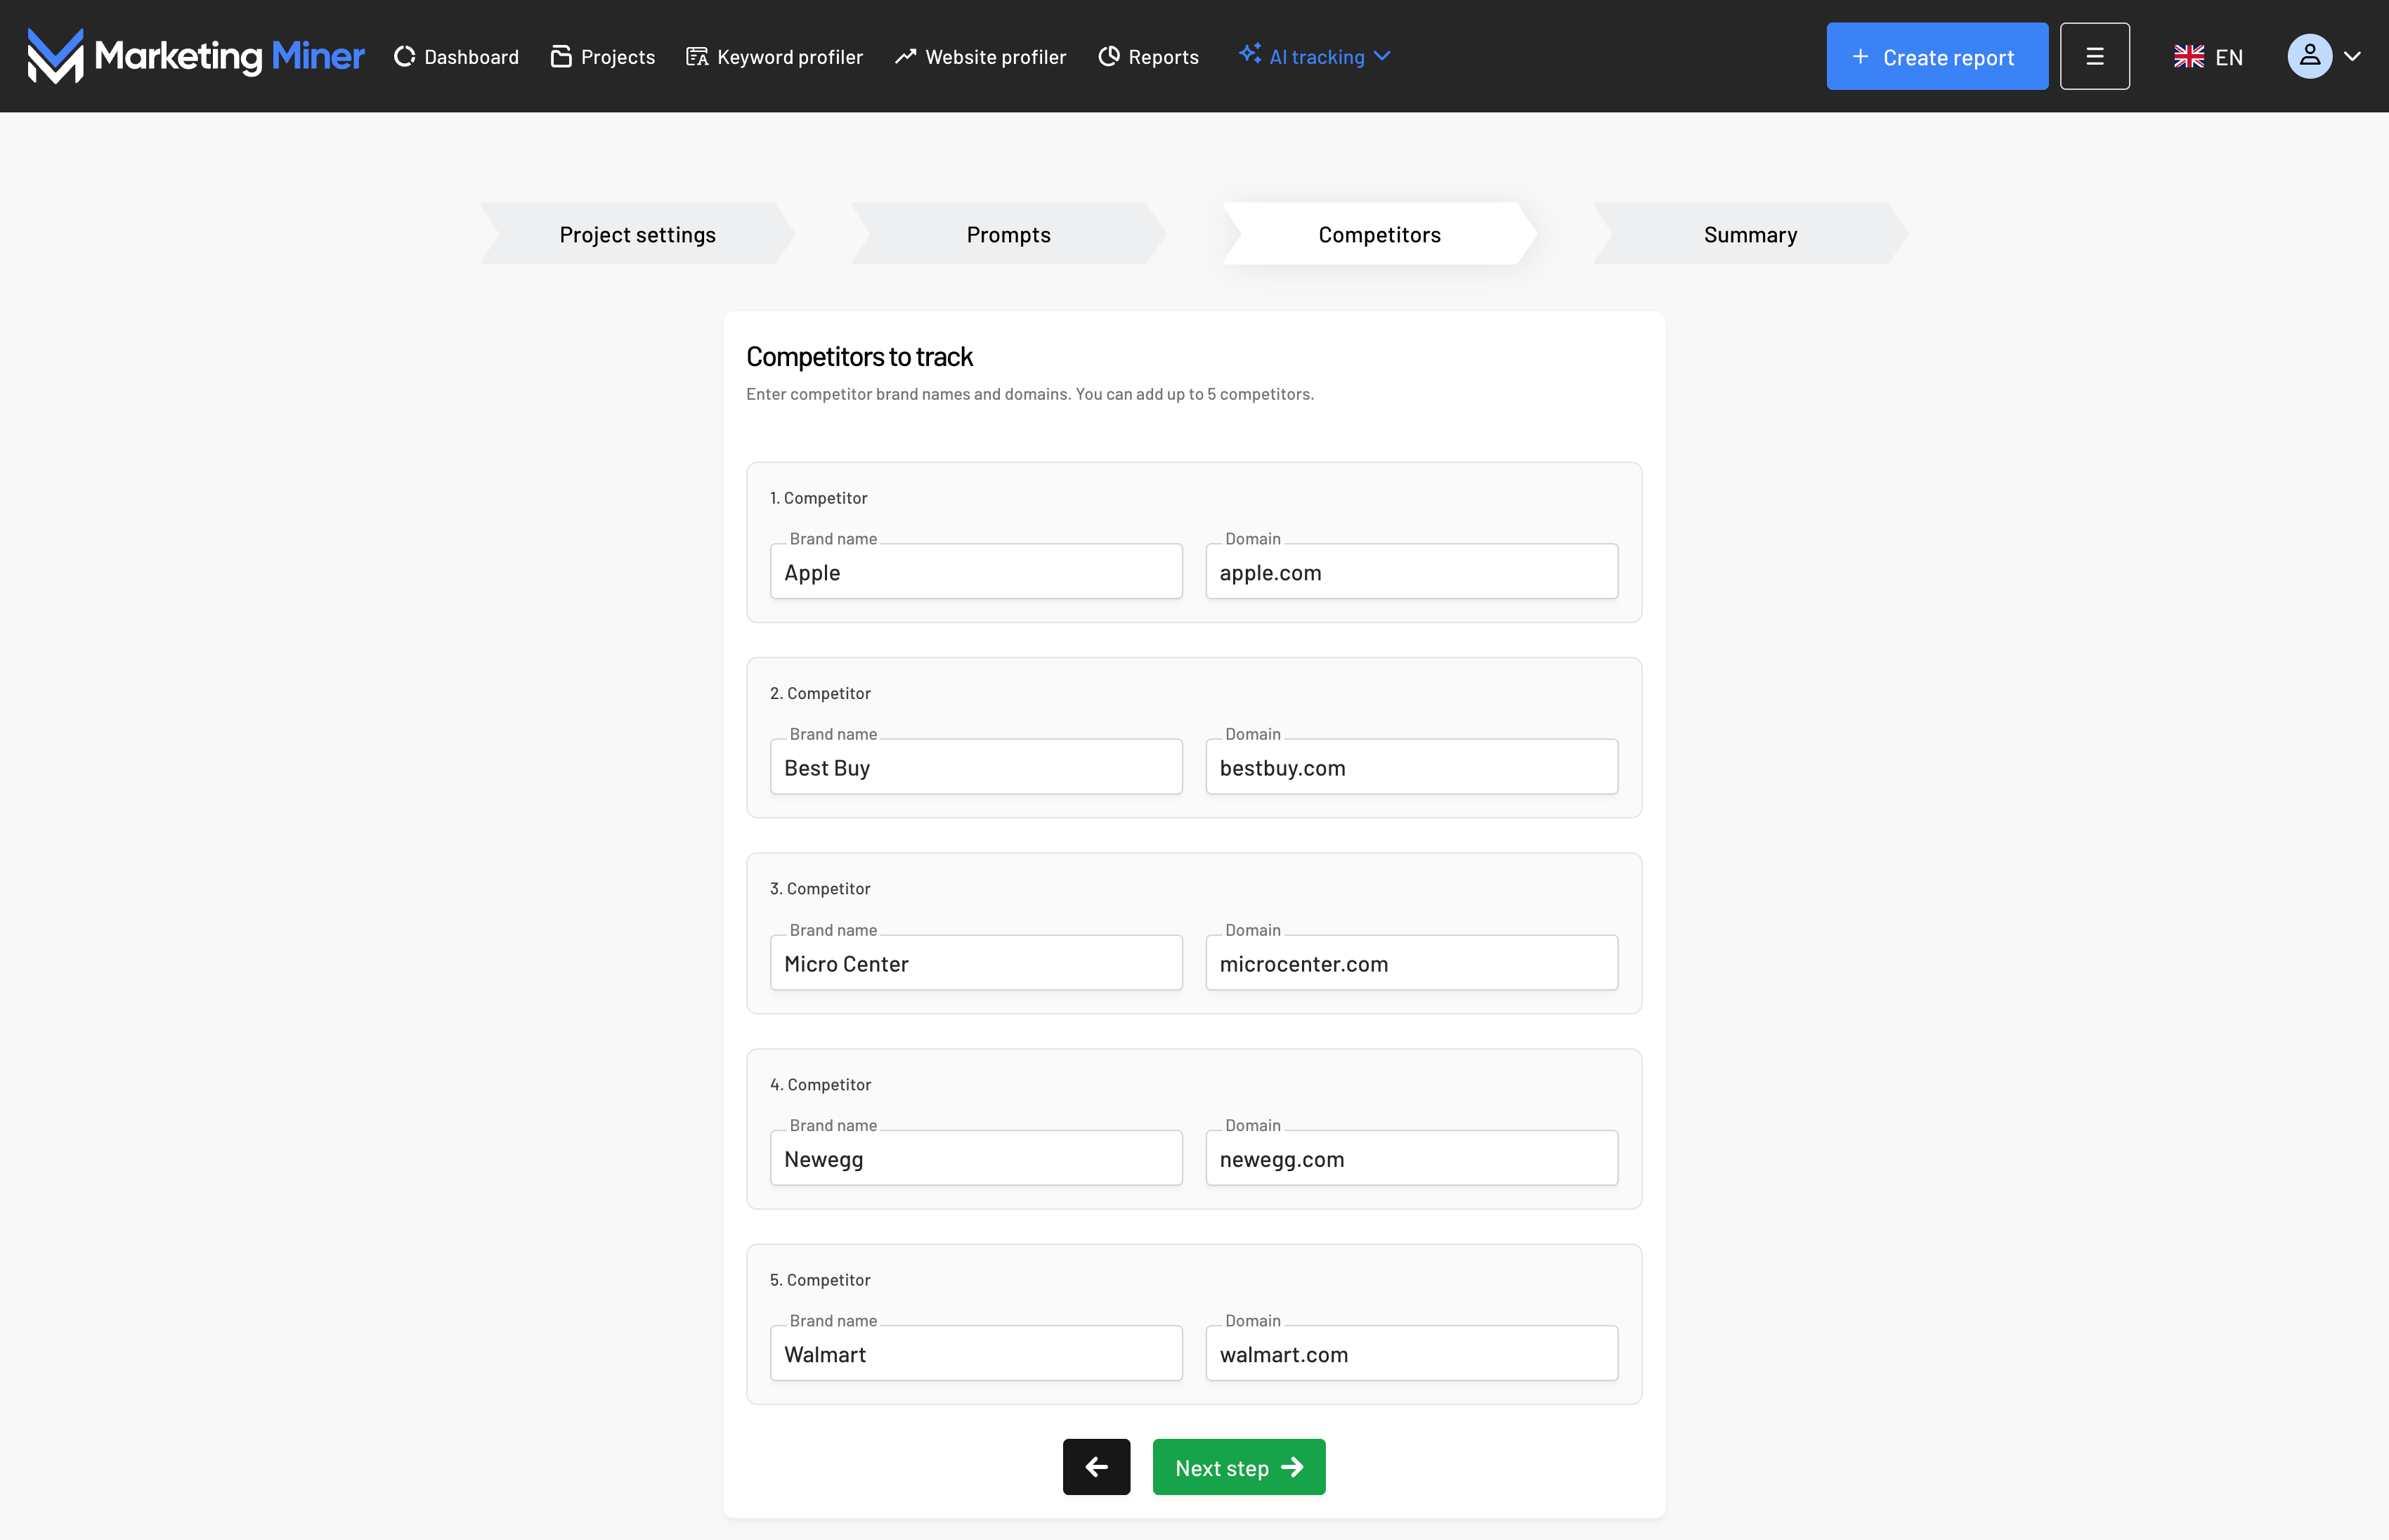Open Website profiler tool

(x=980, y=57)
